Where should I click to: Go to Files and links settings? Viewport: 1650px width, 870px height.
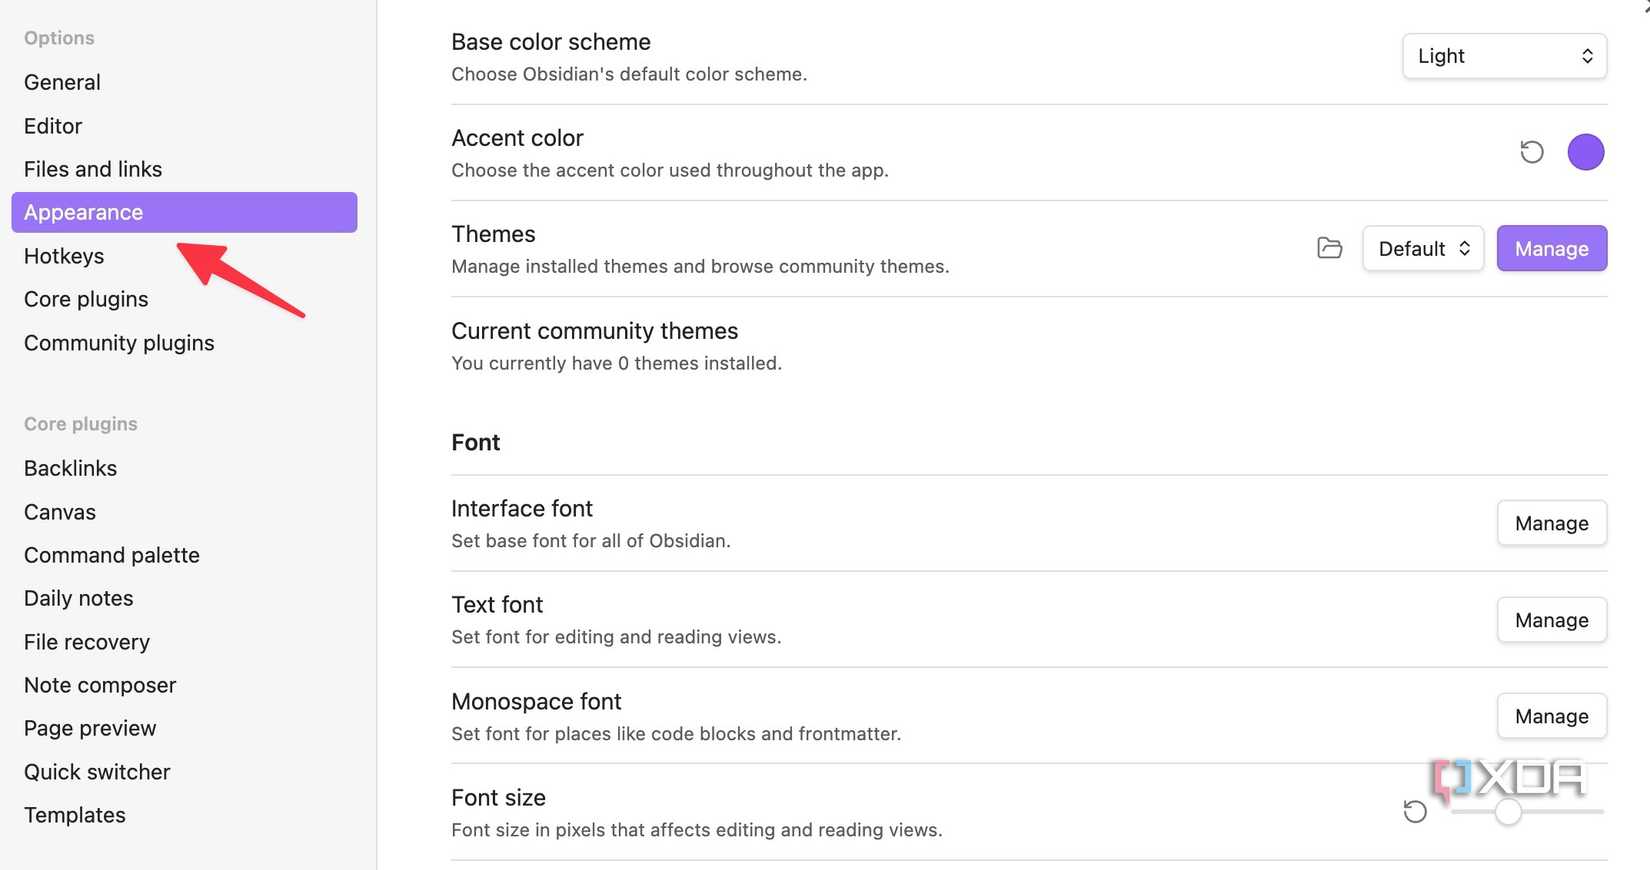coord(93,169)
